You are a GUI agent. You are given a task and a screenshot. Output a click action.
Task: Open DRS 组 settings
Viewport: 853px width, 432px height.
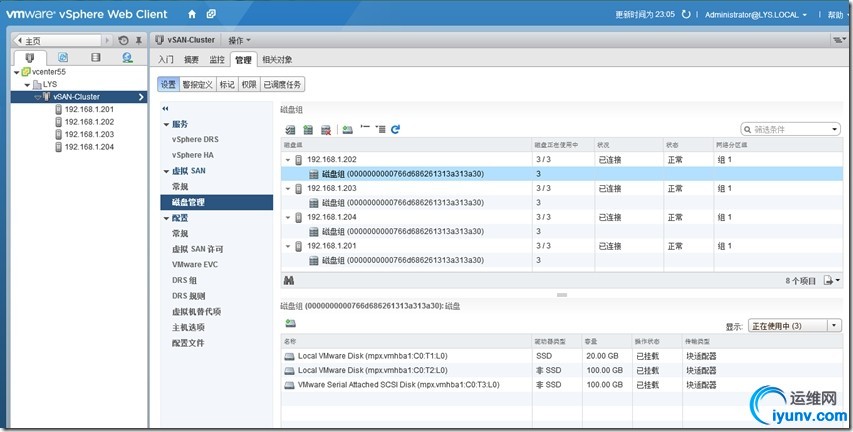(184, 280)
